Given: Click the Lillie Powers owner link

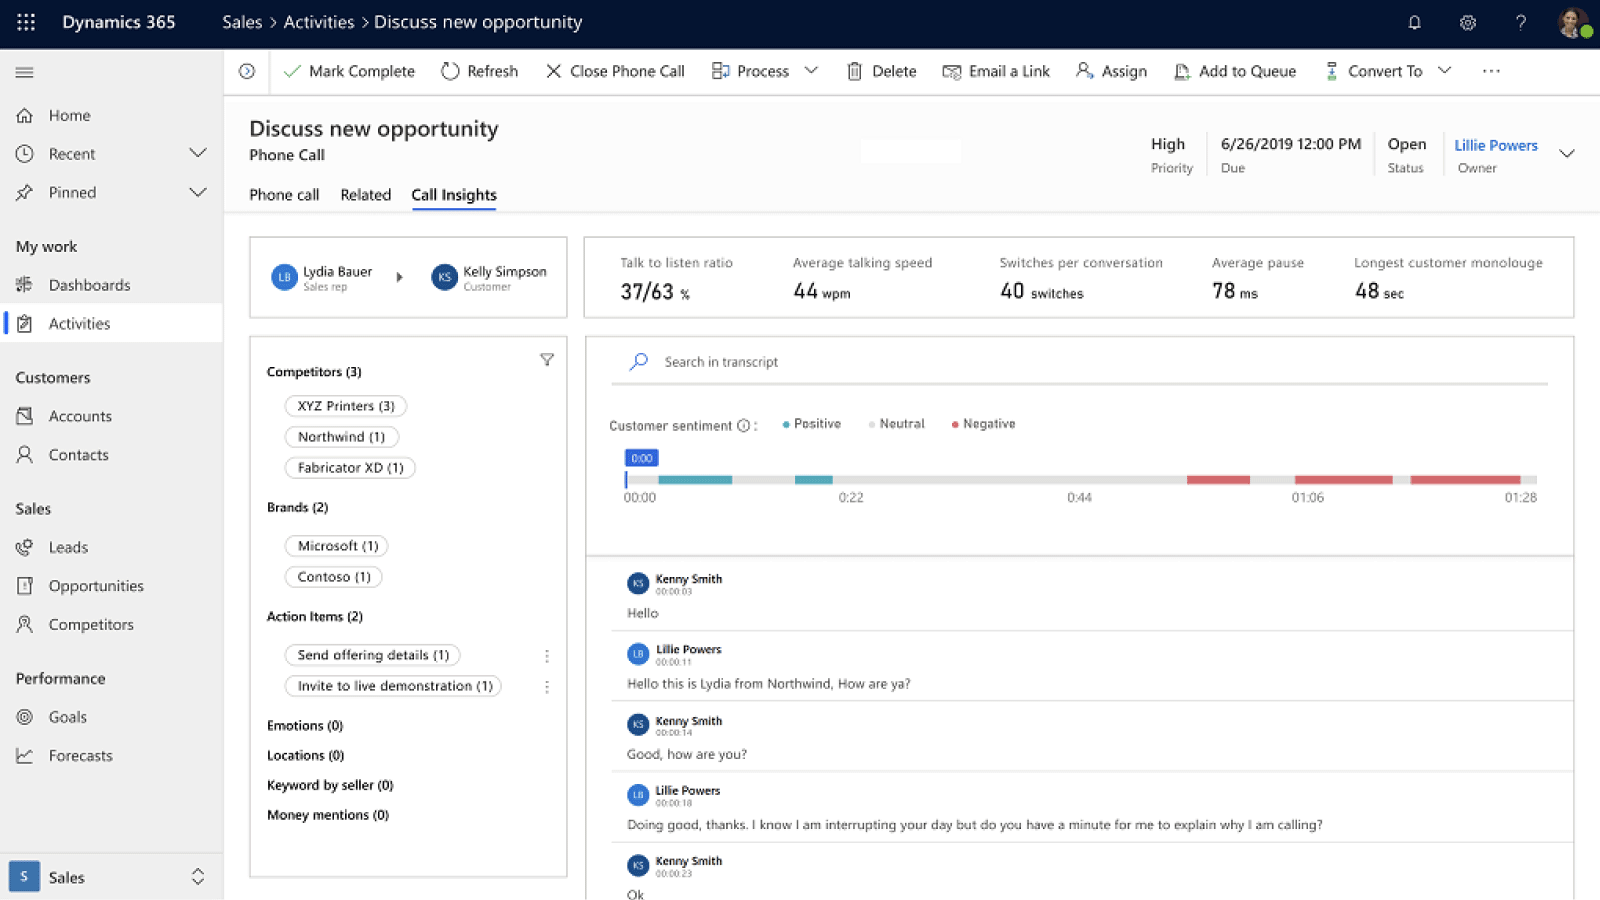Looking at the screenshot, I should pos(1495,144).
